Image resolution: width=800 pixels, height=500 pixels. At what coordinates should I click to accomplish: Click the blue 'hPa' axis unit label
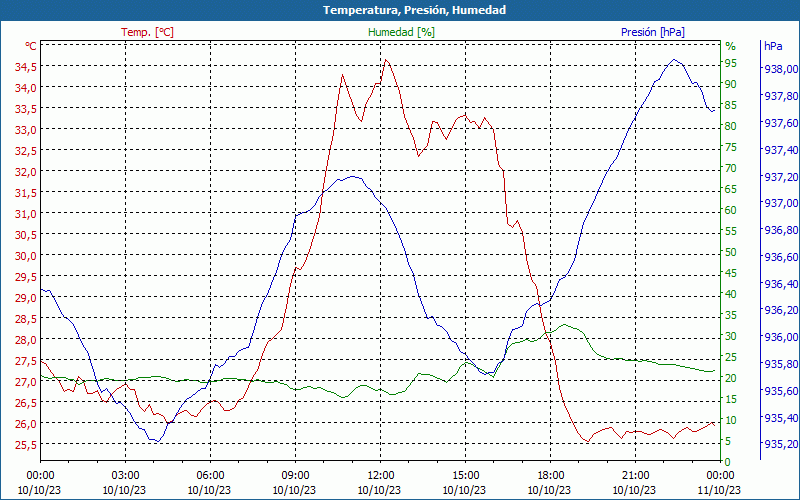coord(773,46)
